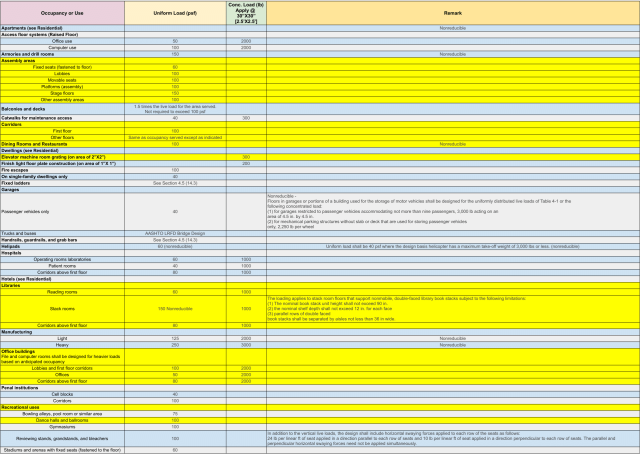Click the '150 Nonreducible' stack rooms load cell
Viewport: 640px width, 454px height.
tap(175, 308)
